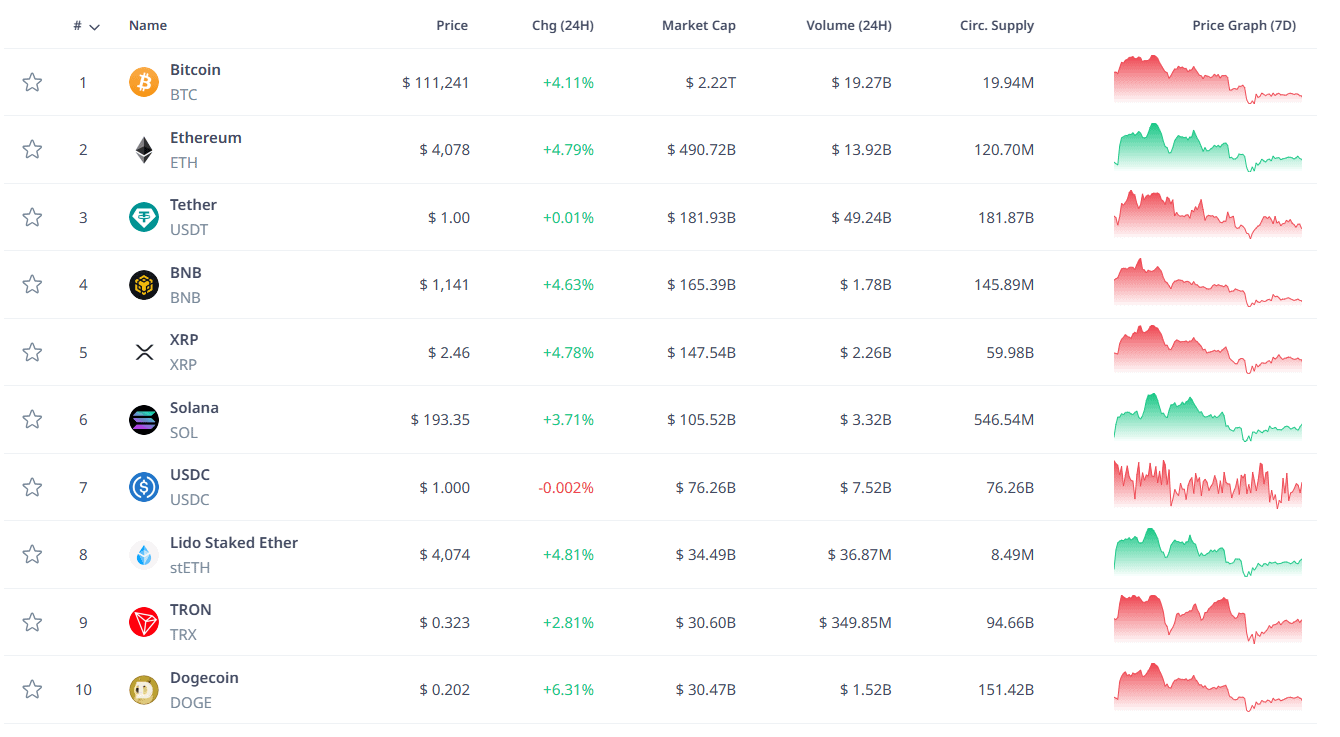Click the USDC logo icon

click(144, 487)
